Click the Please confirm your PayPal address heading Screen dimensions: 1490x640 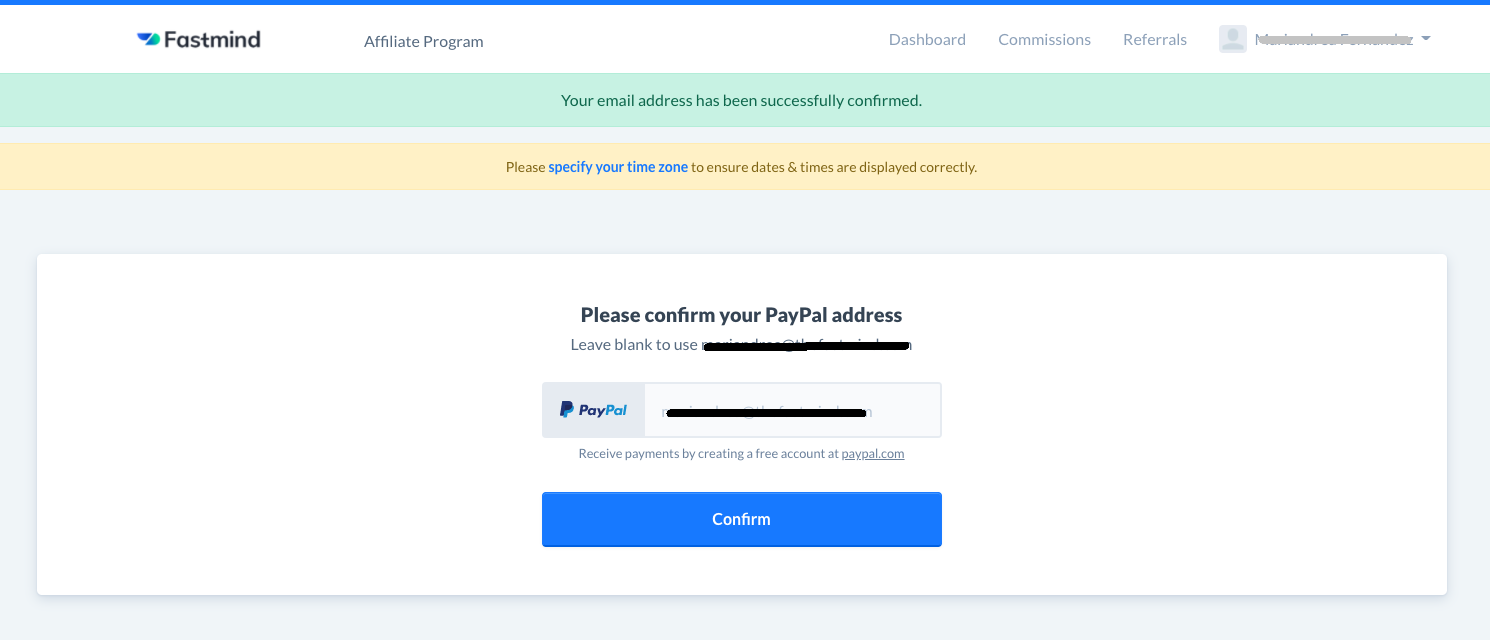pos(742,315)
